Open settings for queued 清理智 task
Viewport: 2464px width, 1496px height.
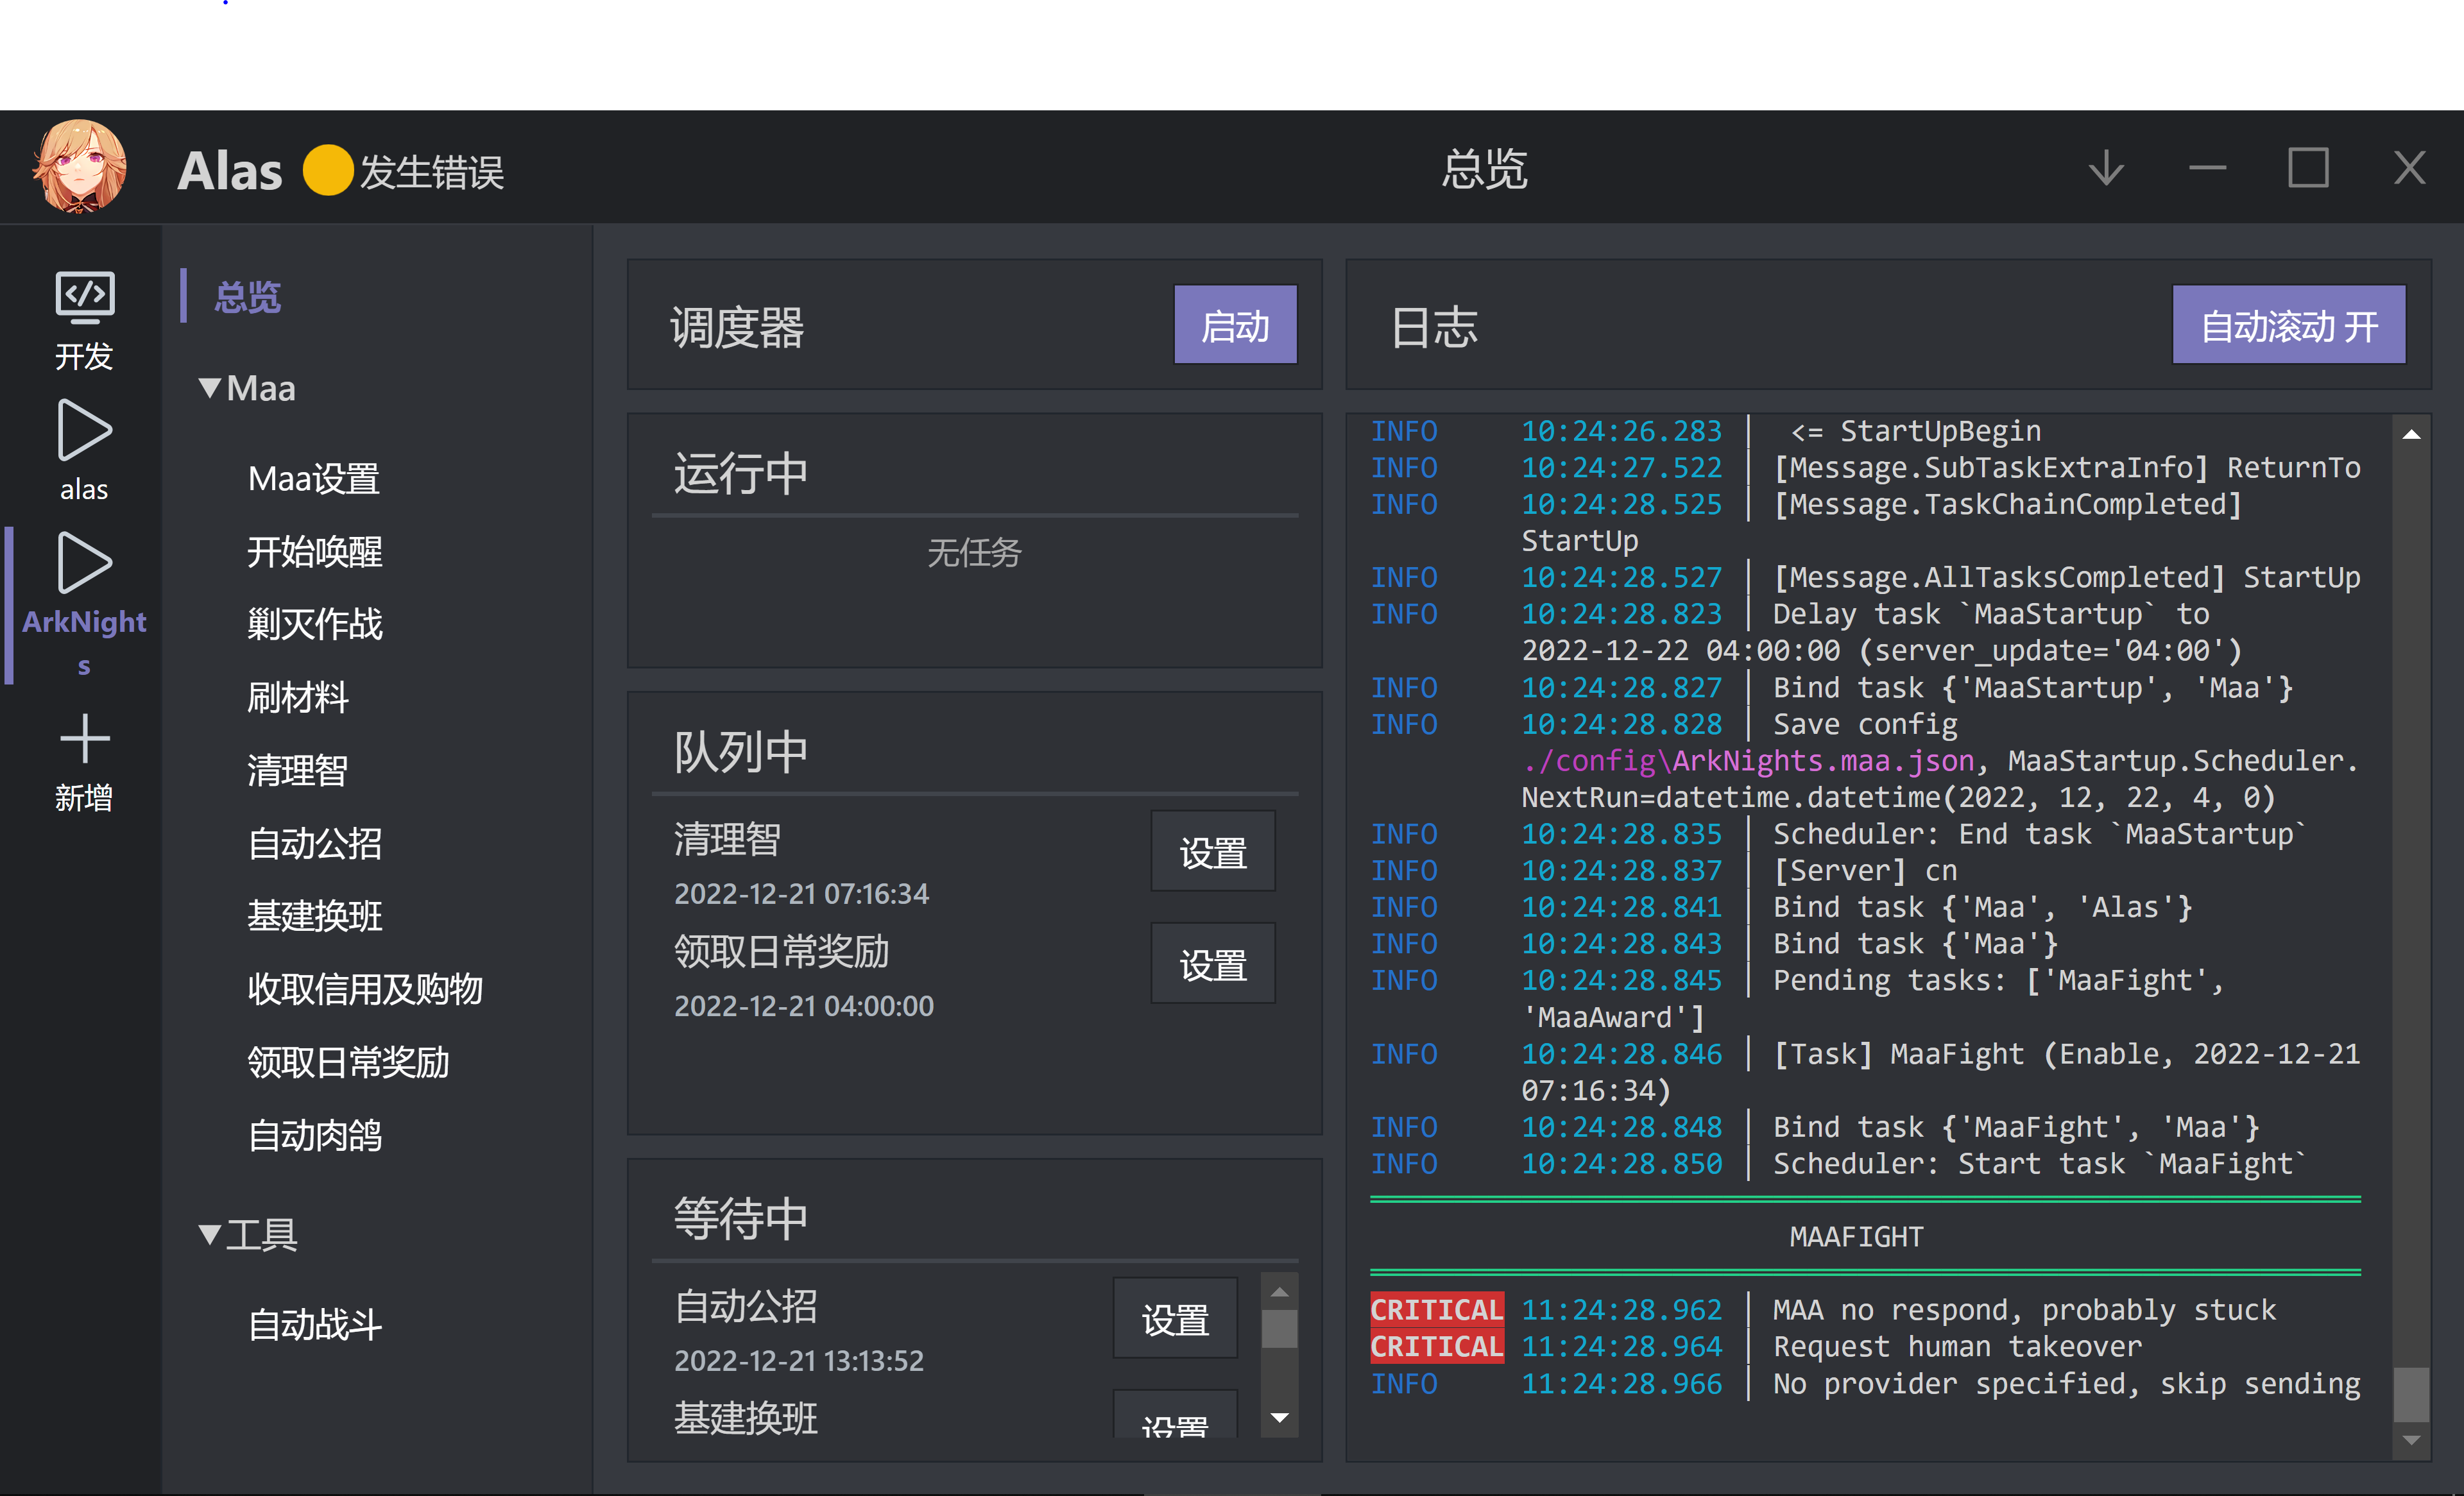point(1212,851)
